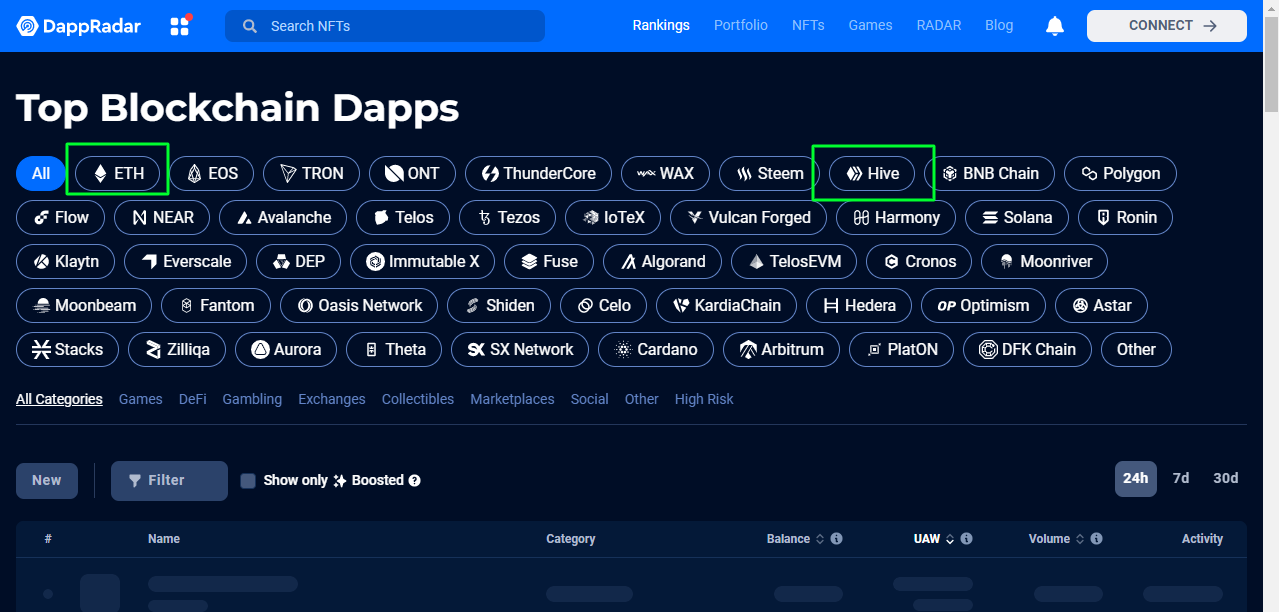Choose the Solana chain chip
The height and width of the screenshot is (612, 1279).
[x=1016, y=217]
